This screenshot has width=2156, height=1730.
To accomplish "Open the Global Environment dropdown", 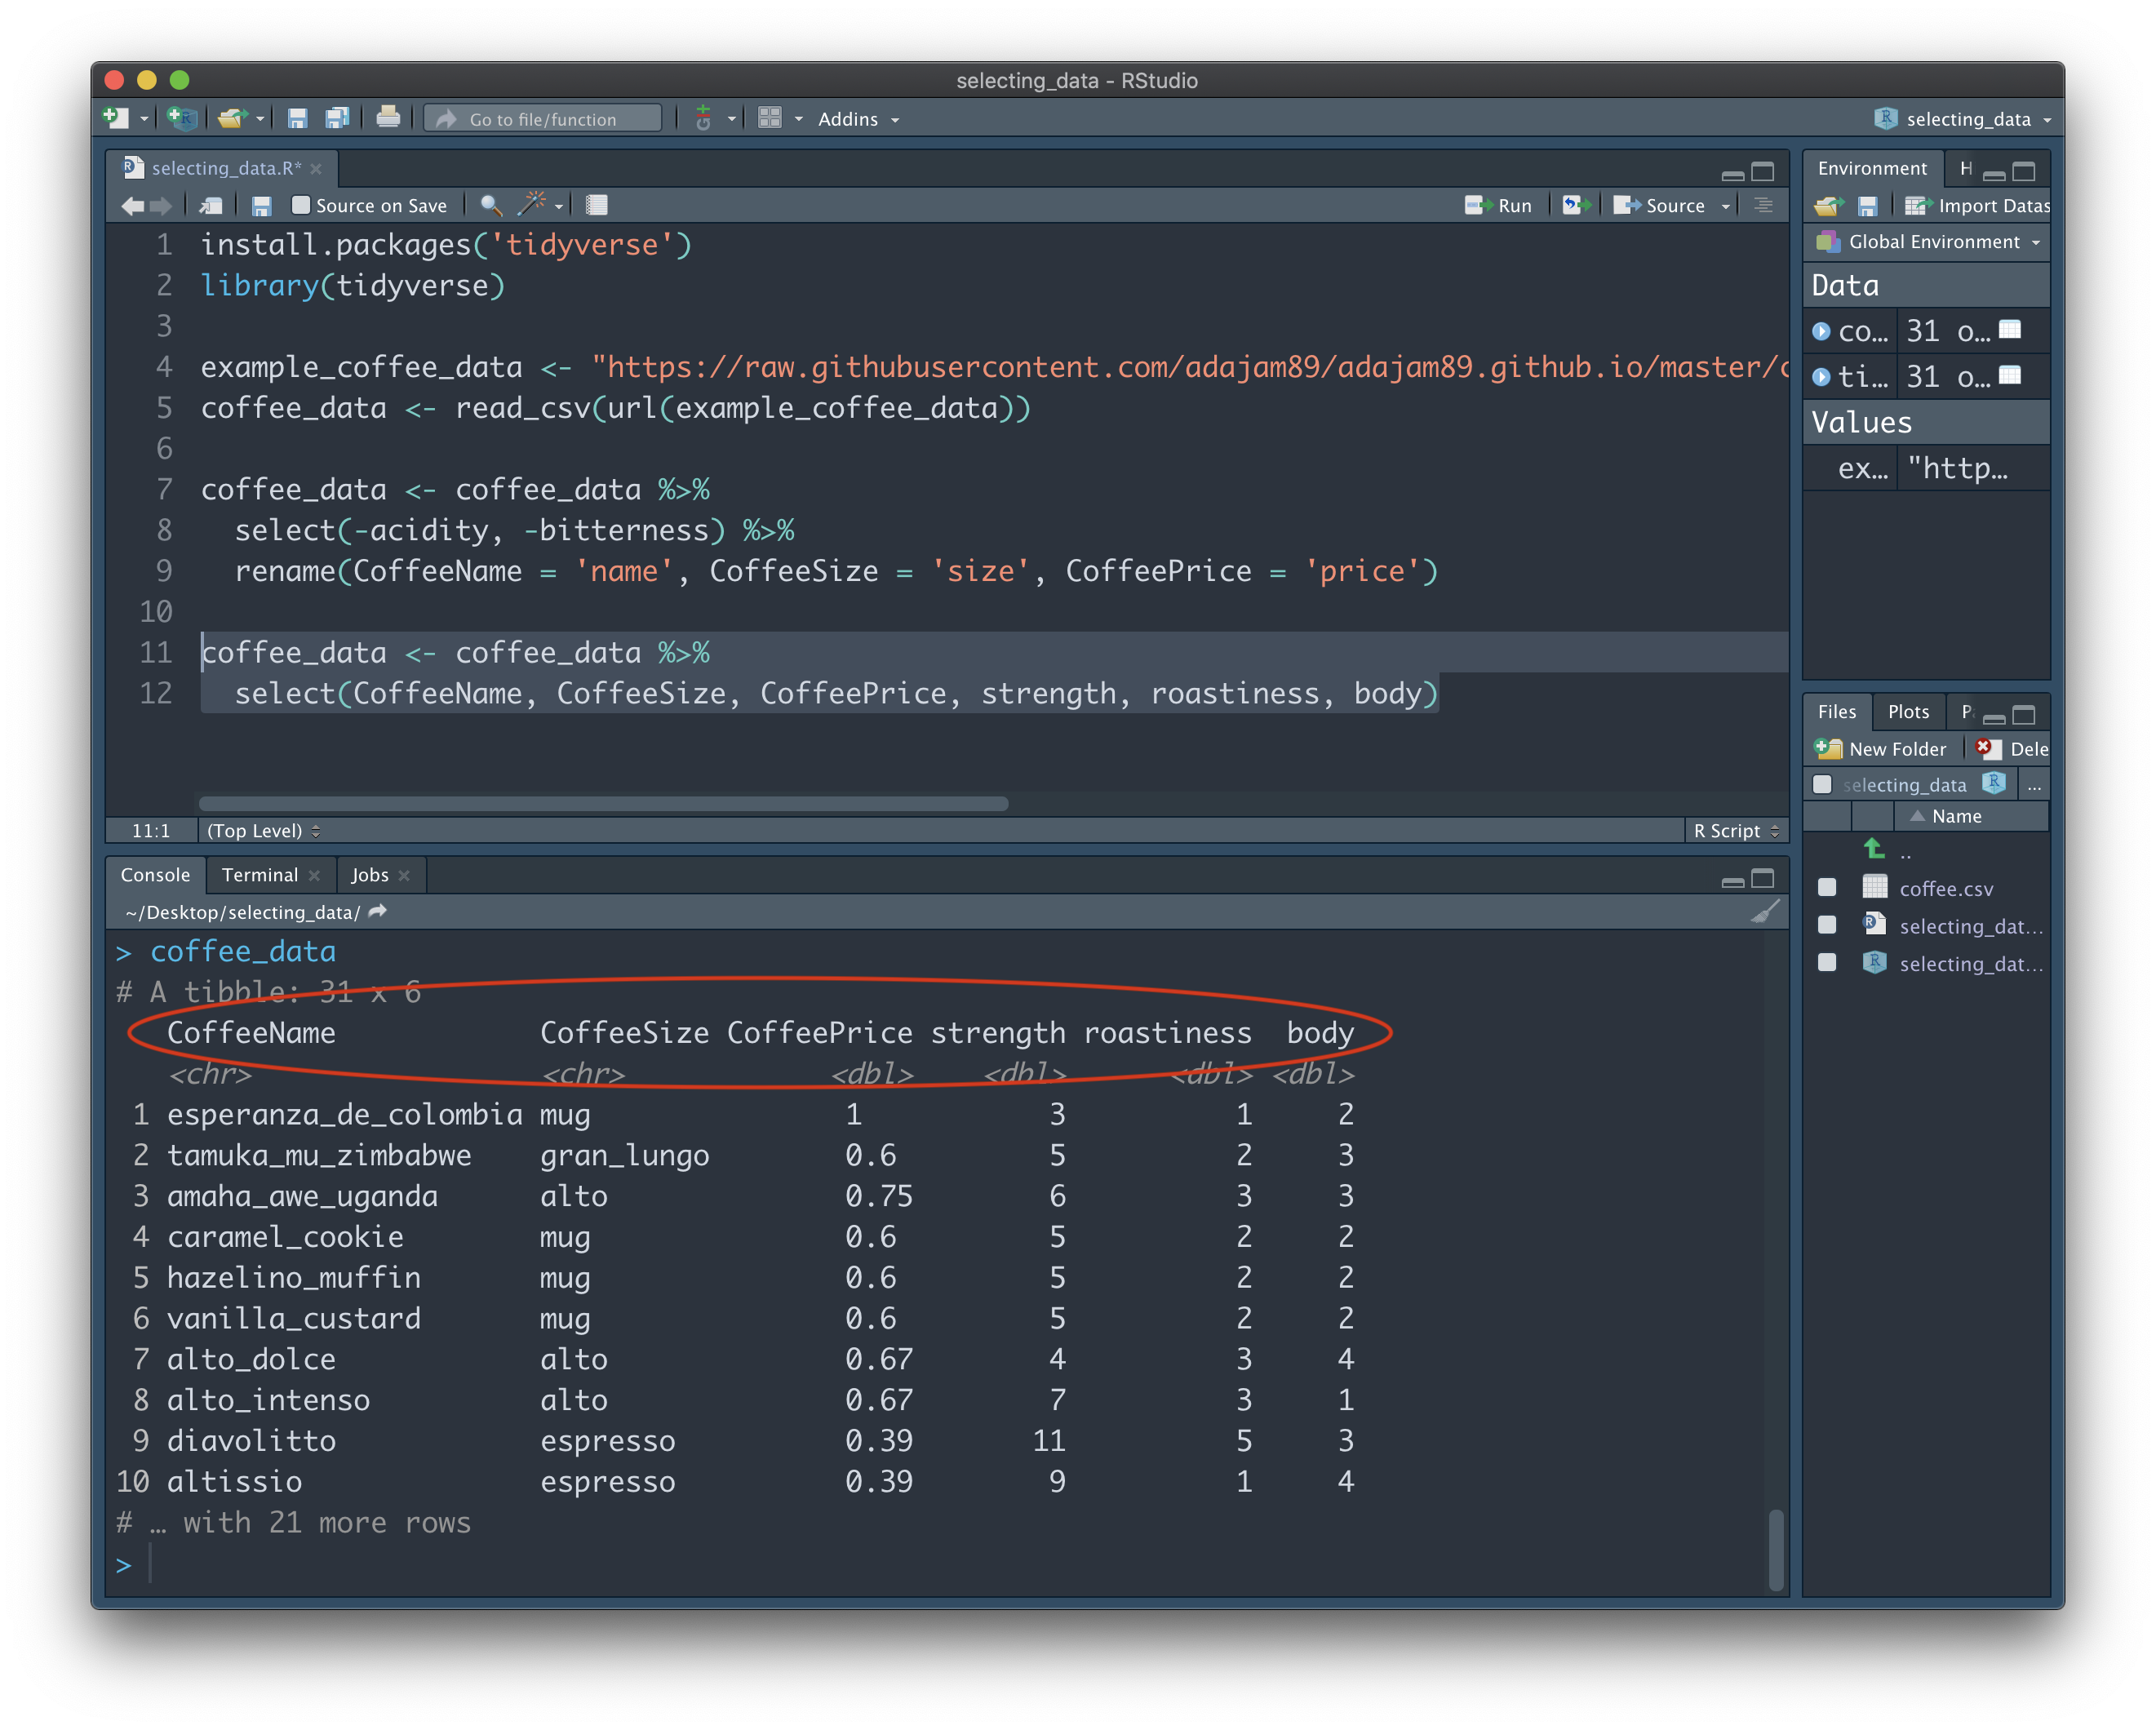I will tap(1927, 242).
